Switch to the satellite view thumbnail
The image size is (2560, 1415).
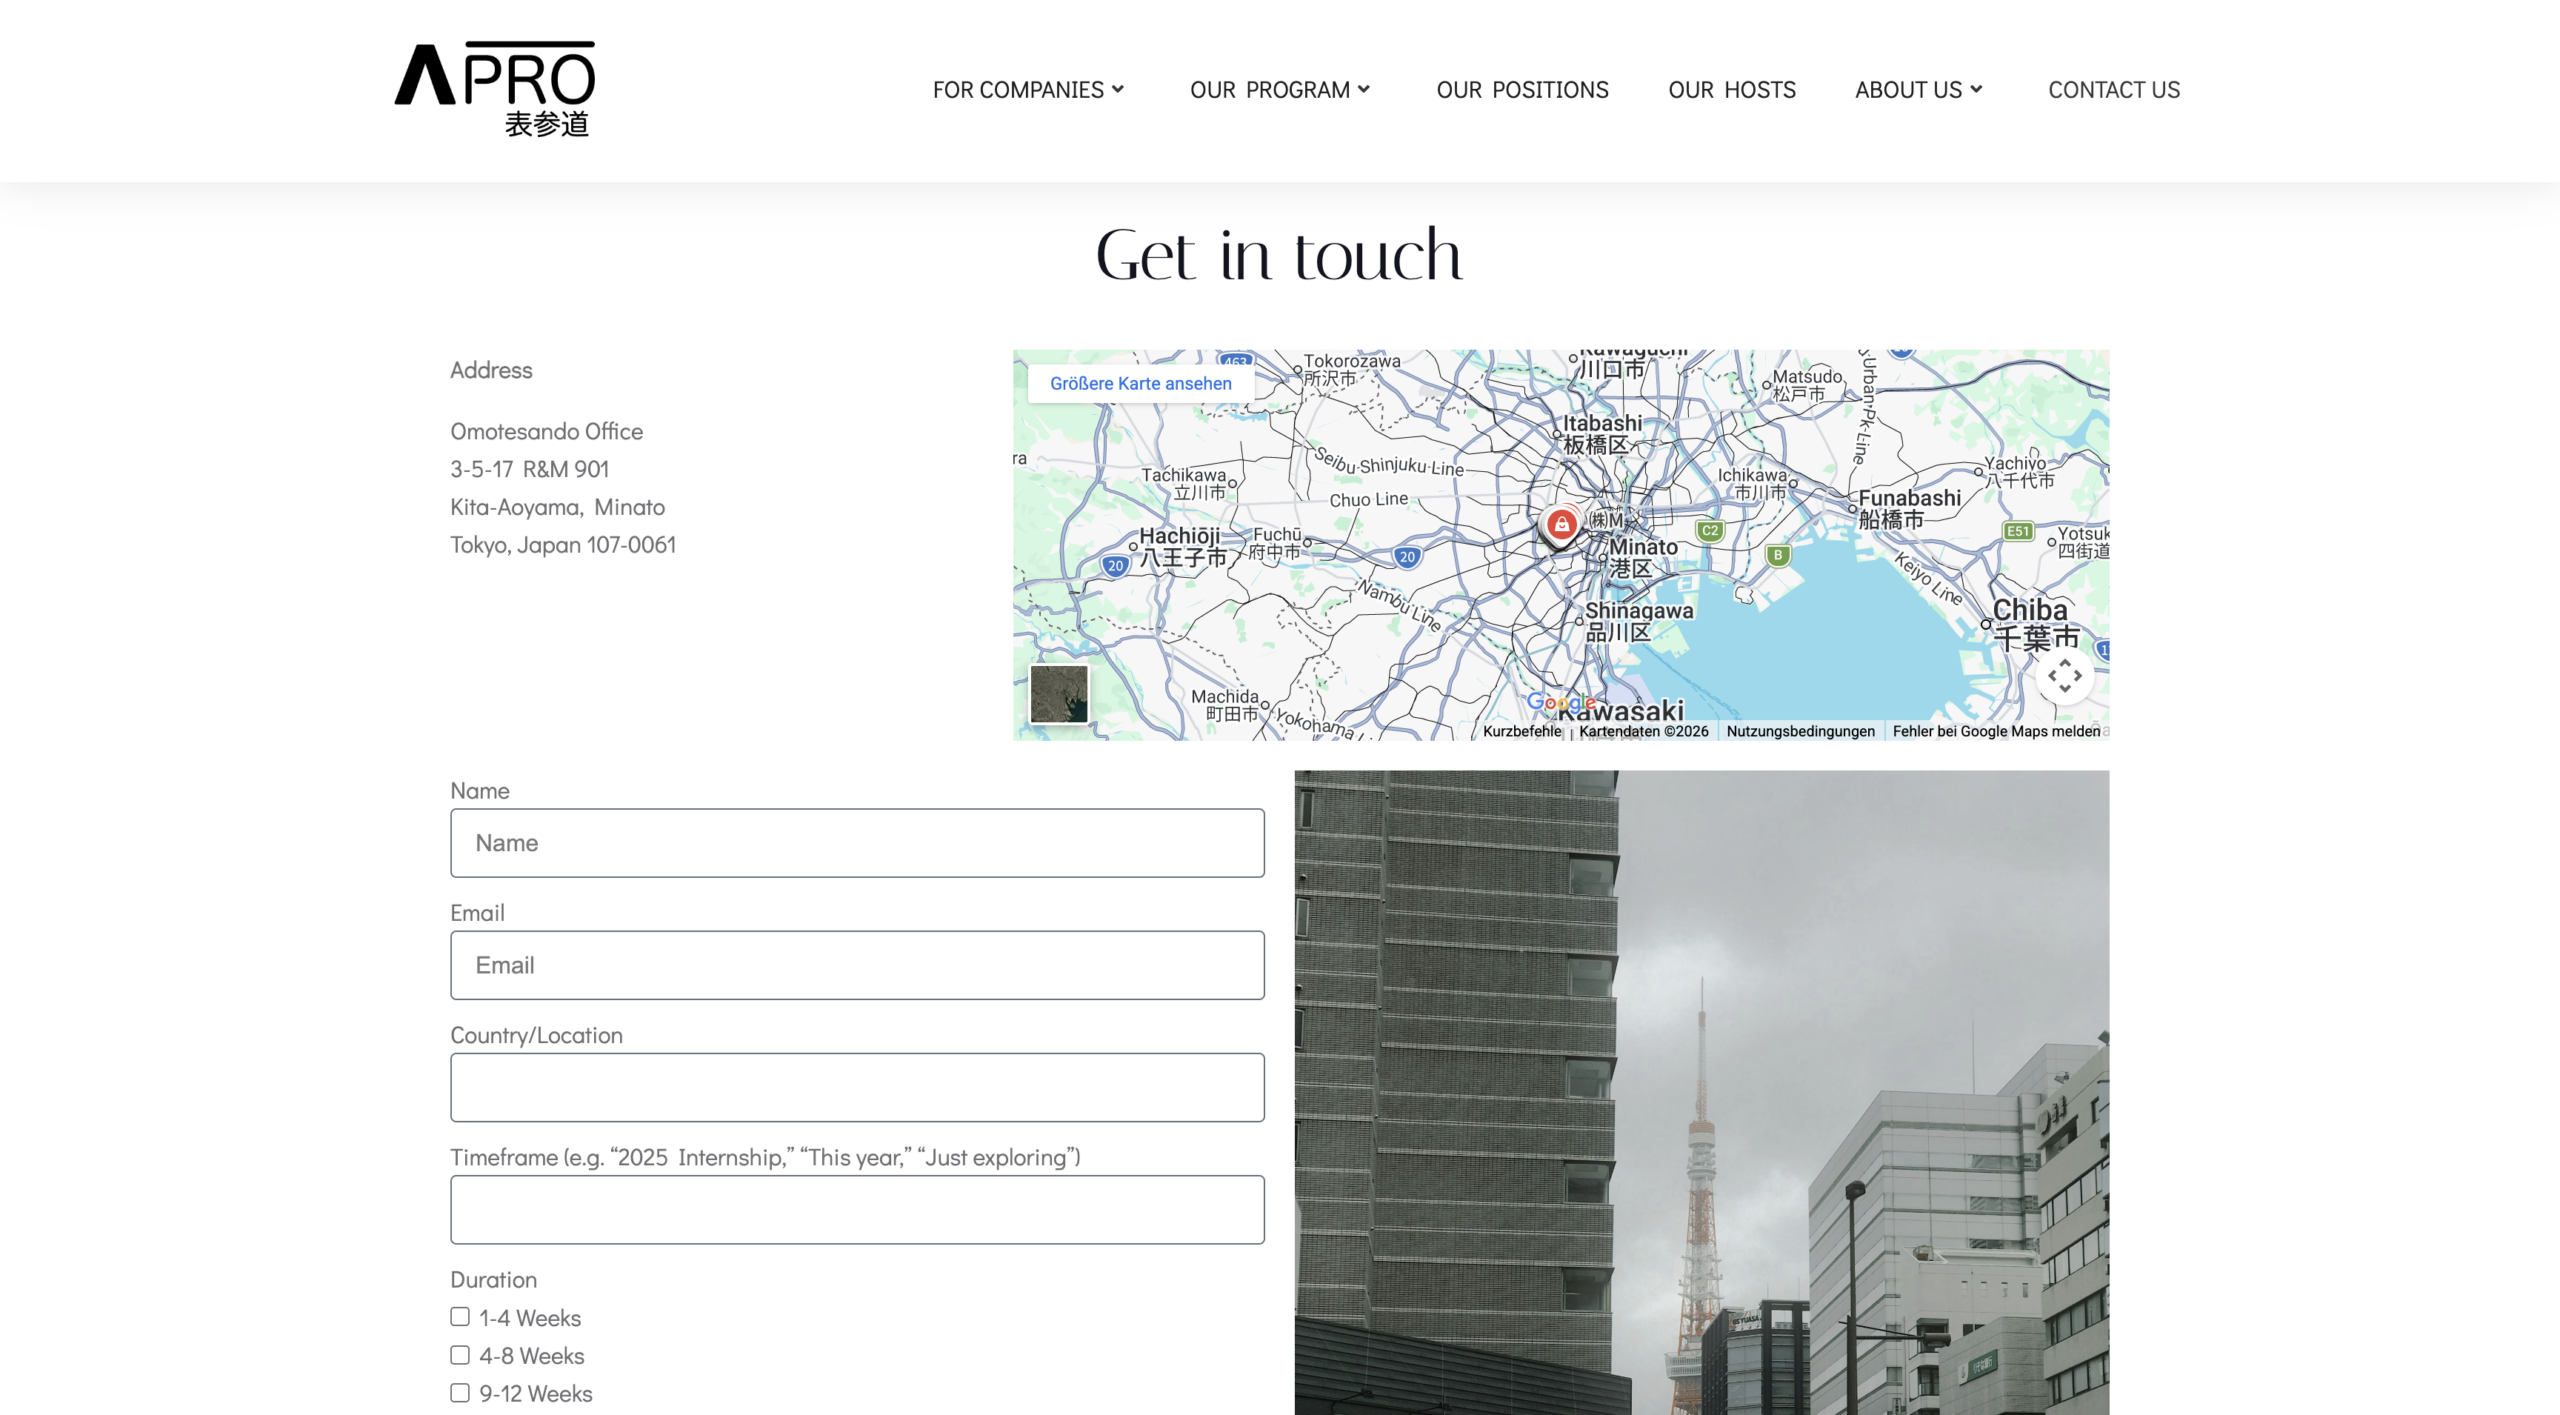[1059, 693]
